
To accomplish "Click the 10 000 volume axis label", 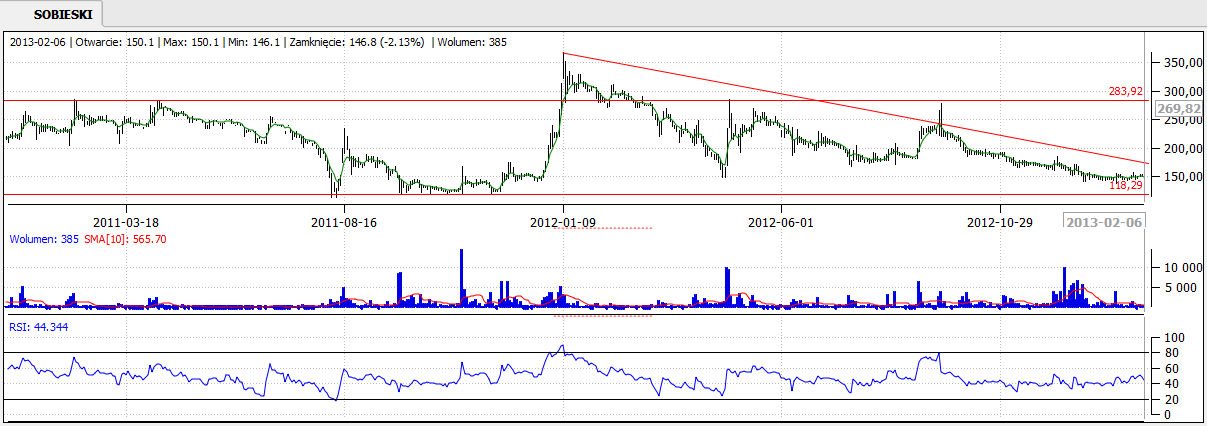I will 1182,267.
